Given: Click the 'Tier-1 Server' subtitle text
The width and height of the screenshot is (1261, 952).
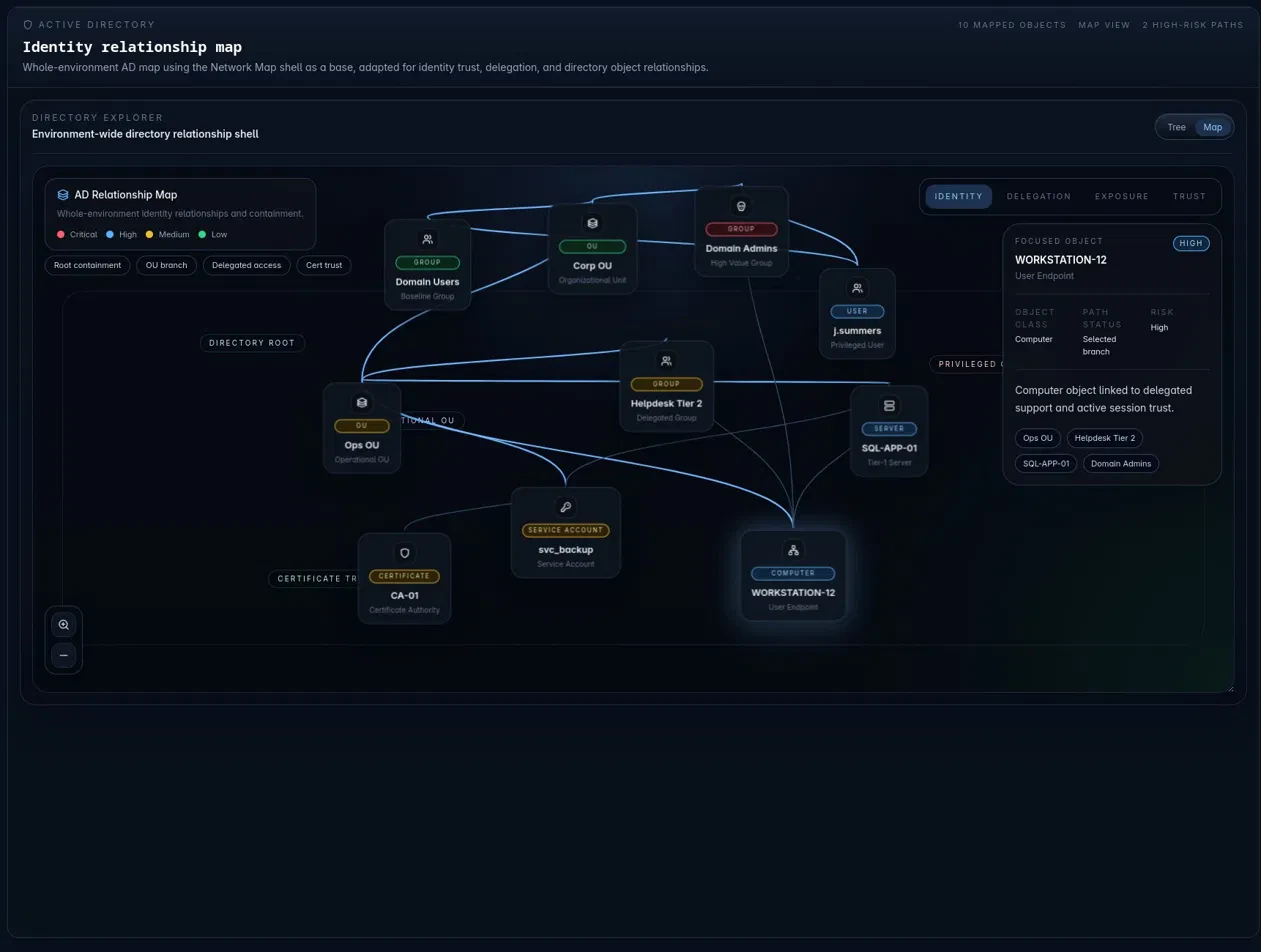Looking at the screenshot, I should coord(889,463).
